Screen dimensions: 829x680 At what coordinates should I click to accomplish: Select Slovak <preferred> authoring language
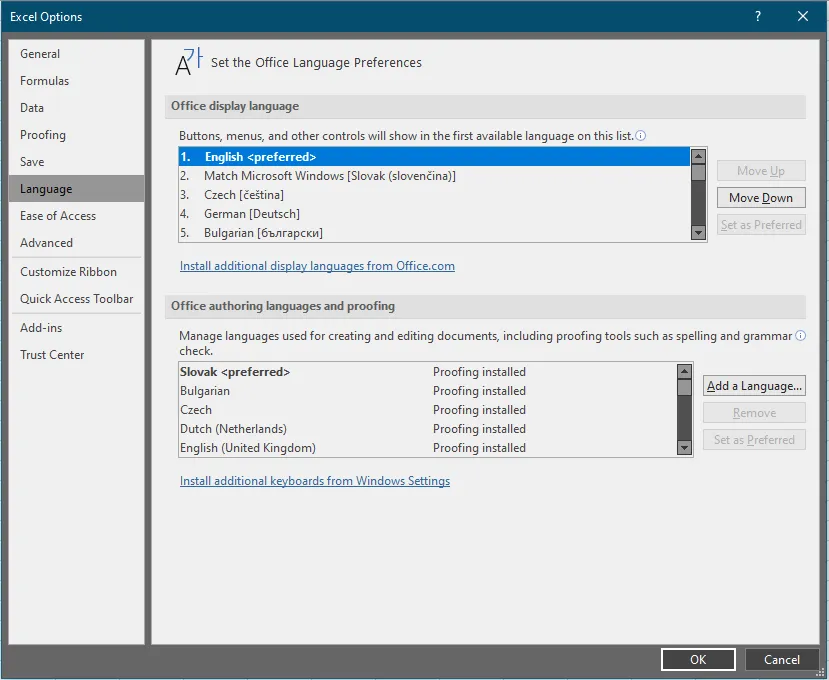point(427,372)
